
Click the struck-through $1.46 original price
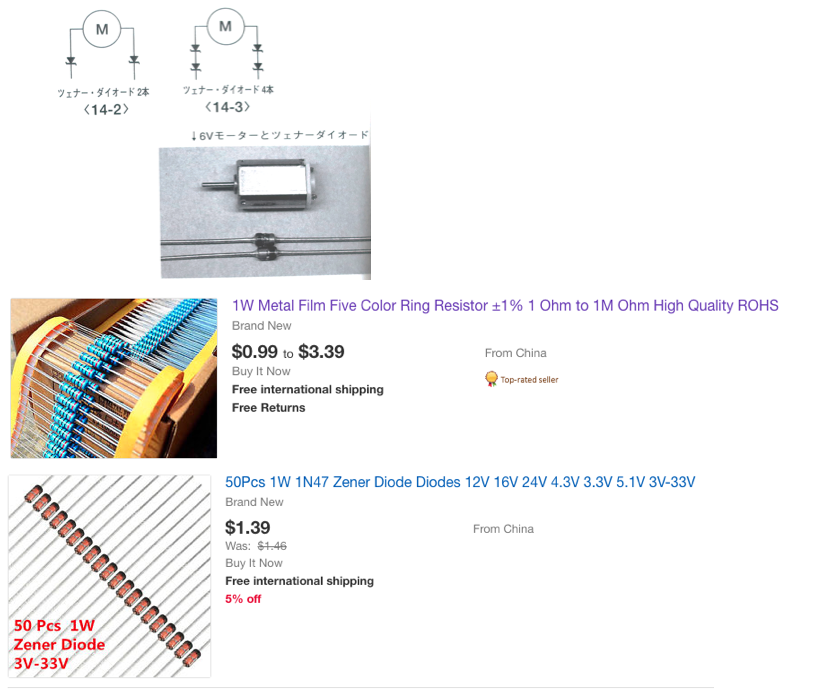coord(272,546)
